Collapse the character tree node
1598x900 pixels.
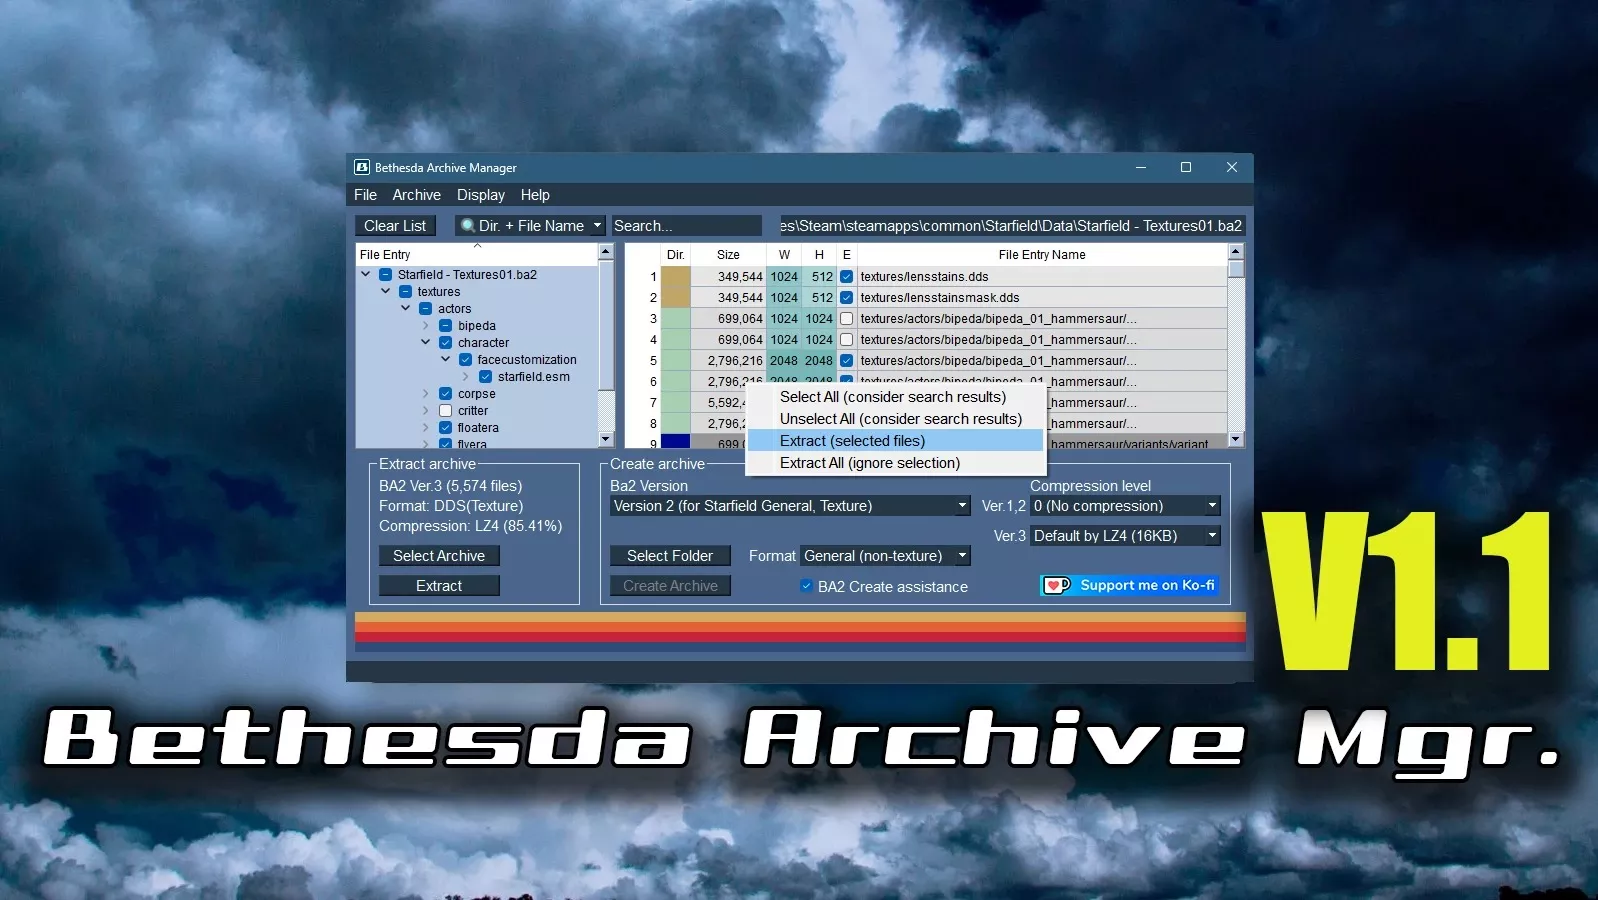[426, 343]
